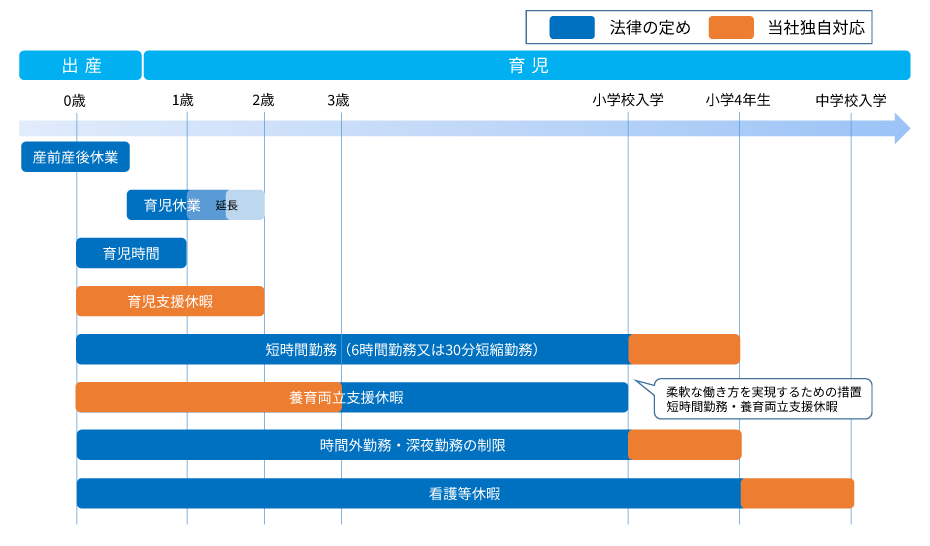The height and width of the screenshot is (546, 930).
Task: Select the 育児時間 bar
Action: [x=131, y=253]
